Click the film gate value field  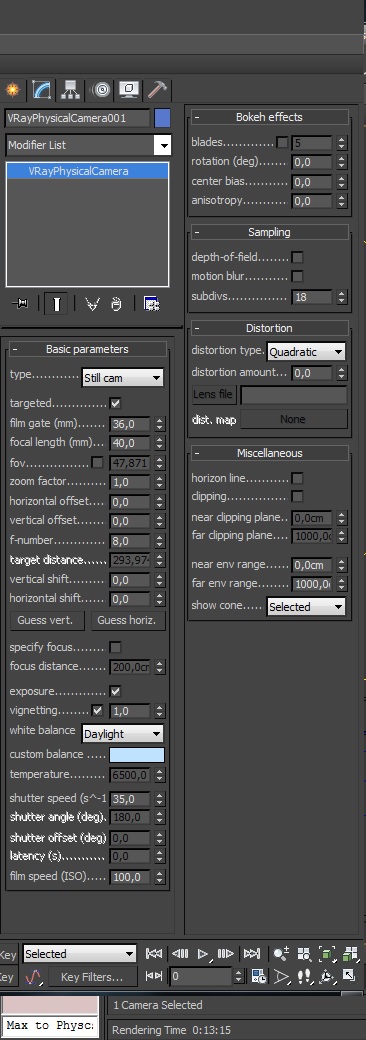[131, 424]
